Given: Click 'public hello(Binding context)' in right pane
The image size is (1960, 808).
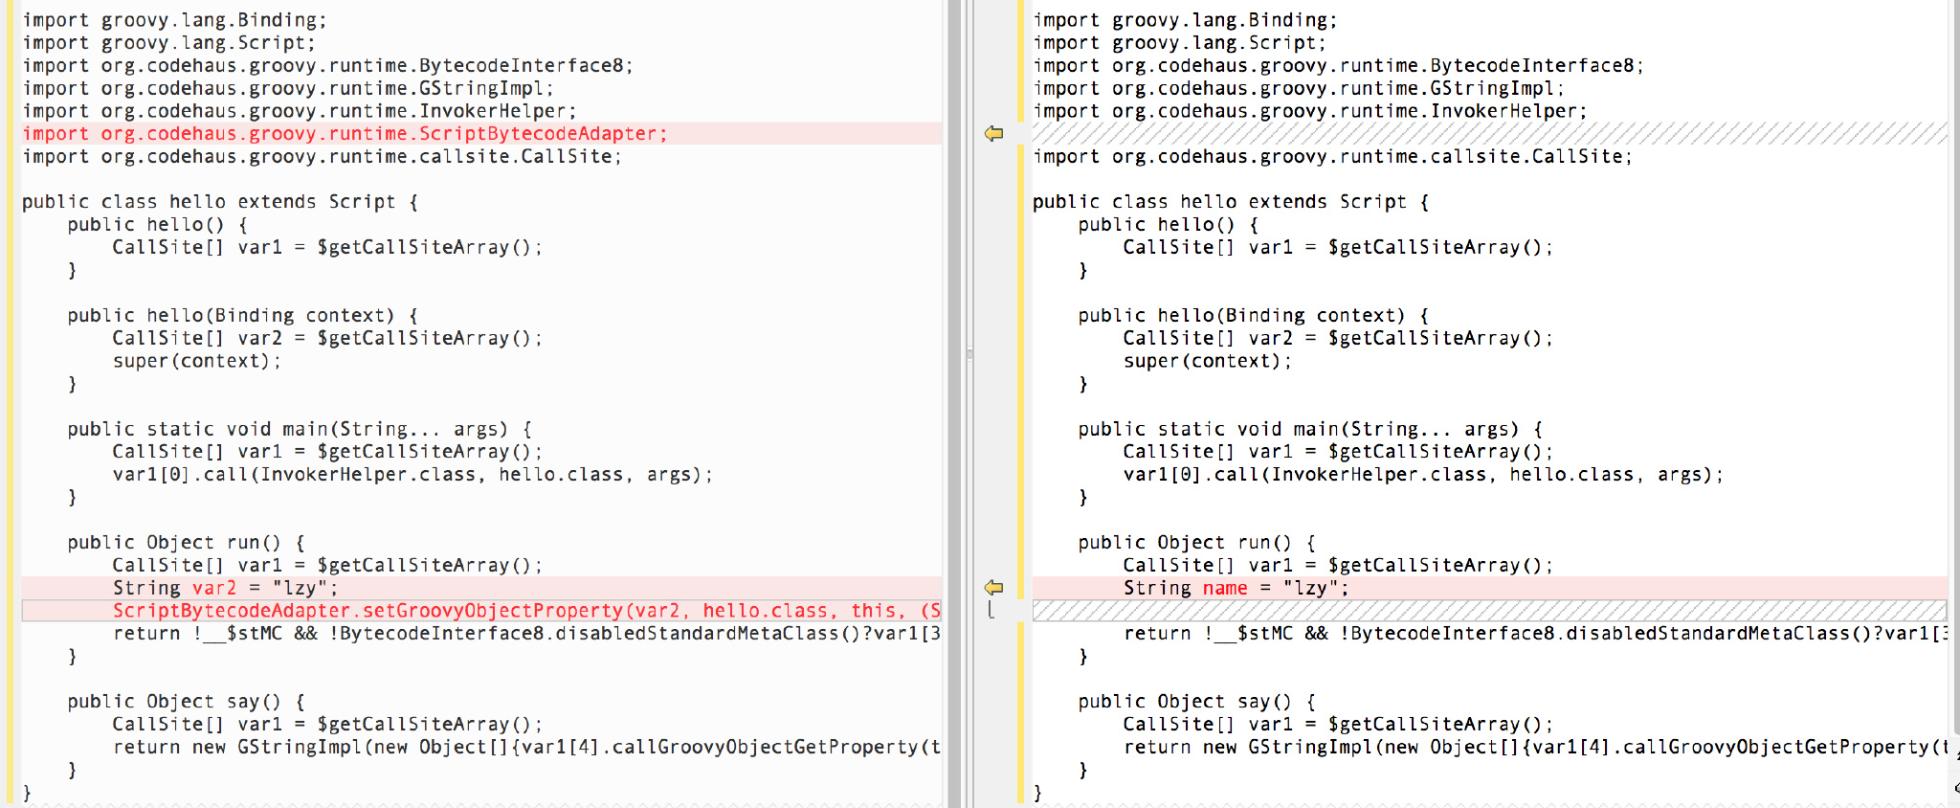Looking at the screenshot, I should pos(1254,316).
